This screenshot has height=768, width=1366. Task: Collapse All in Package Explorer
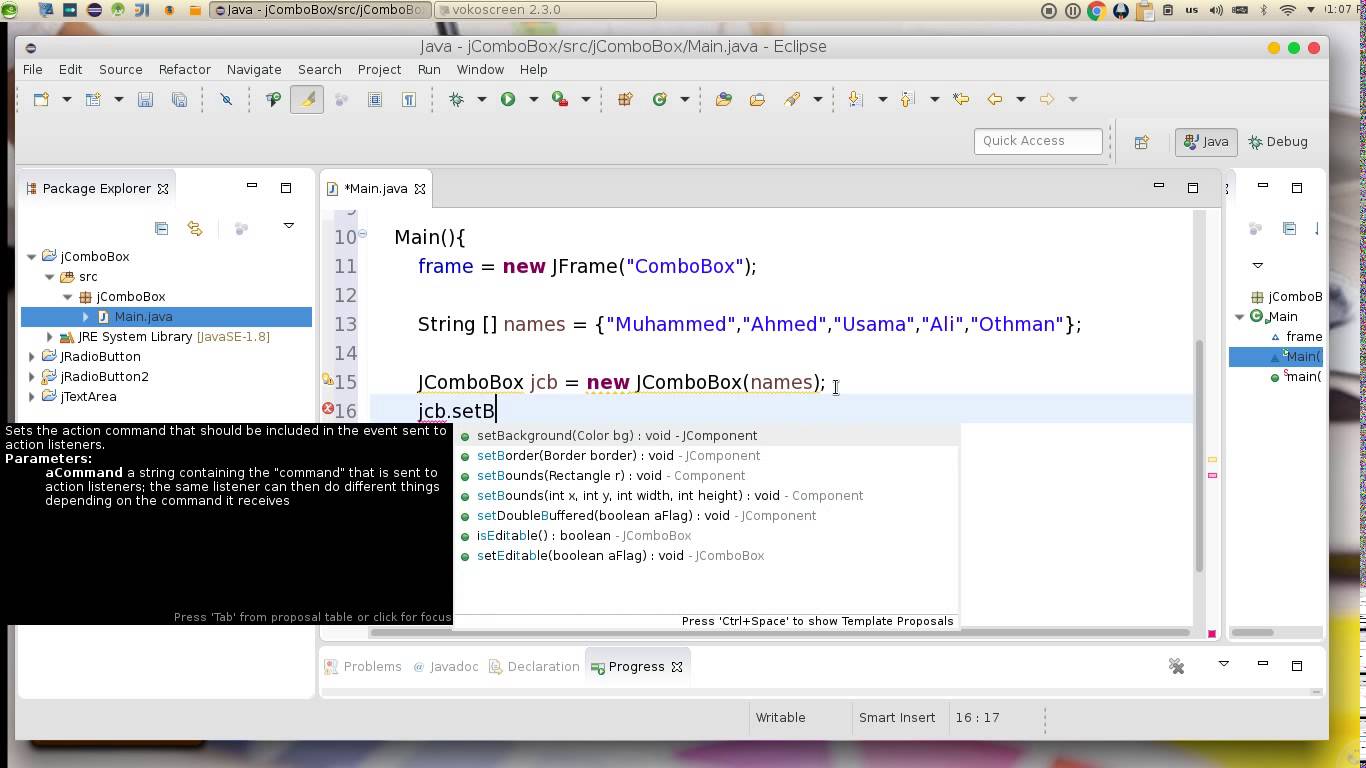coord(161,228)
